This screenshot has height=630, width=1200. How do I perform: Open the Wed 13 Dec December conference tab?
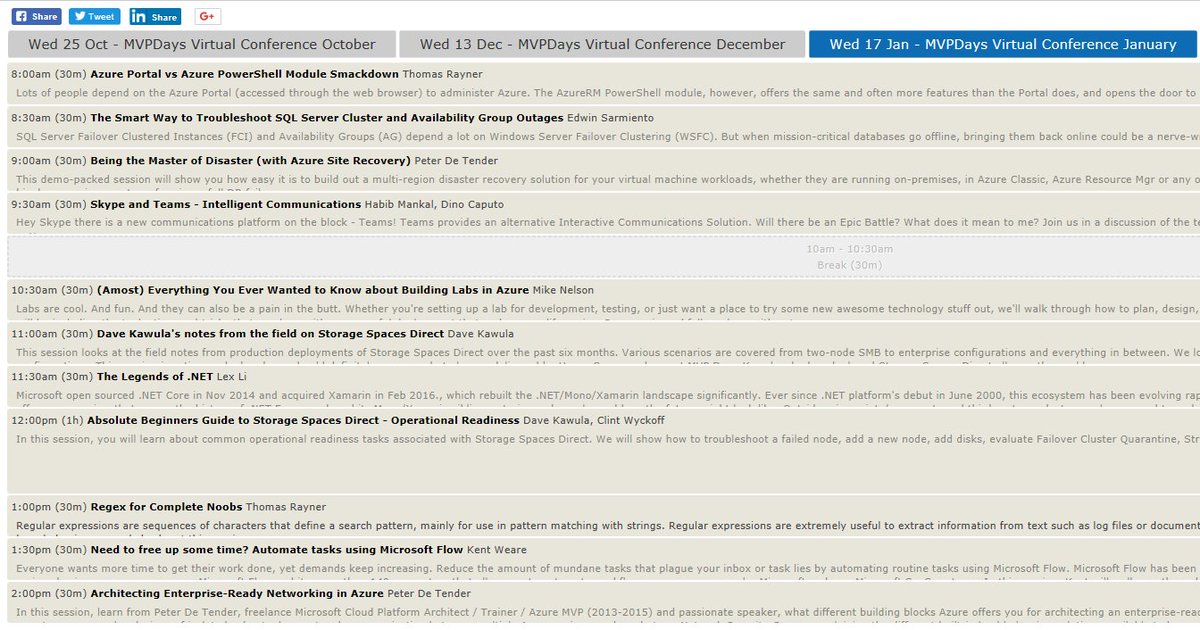tap(602, 44)
